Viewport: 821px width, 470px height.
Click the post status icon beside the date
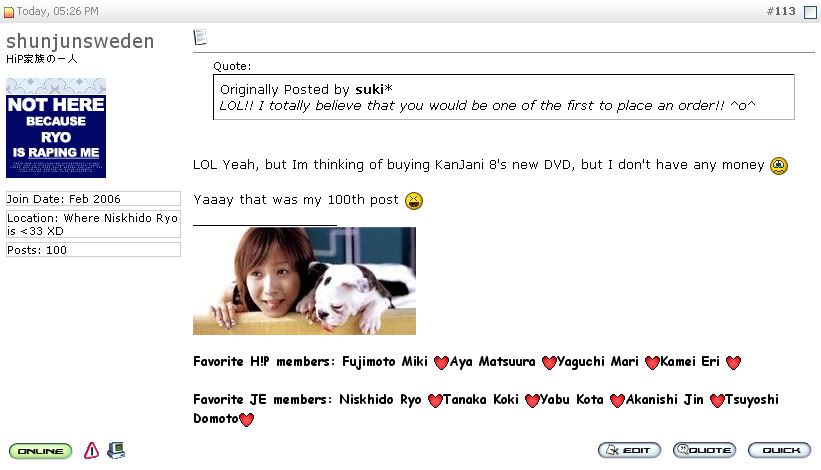tap(8, 12)
